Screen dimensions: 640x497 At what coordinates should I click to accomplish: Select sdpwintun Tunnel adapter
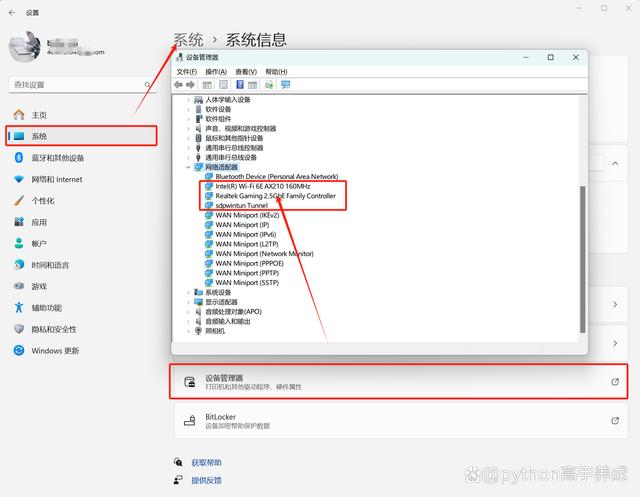pos(242,205)
